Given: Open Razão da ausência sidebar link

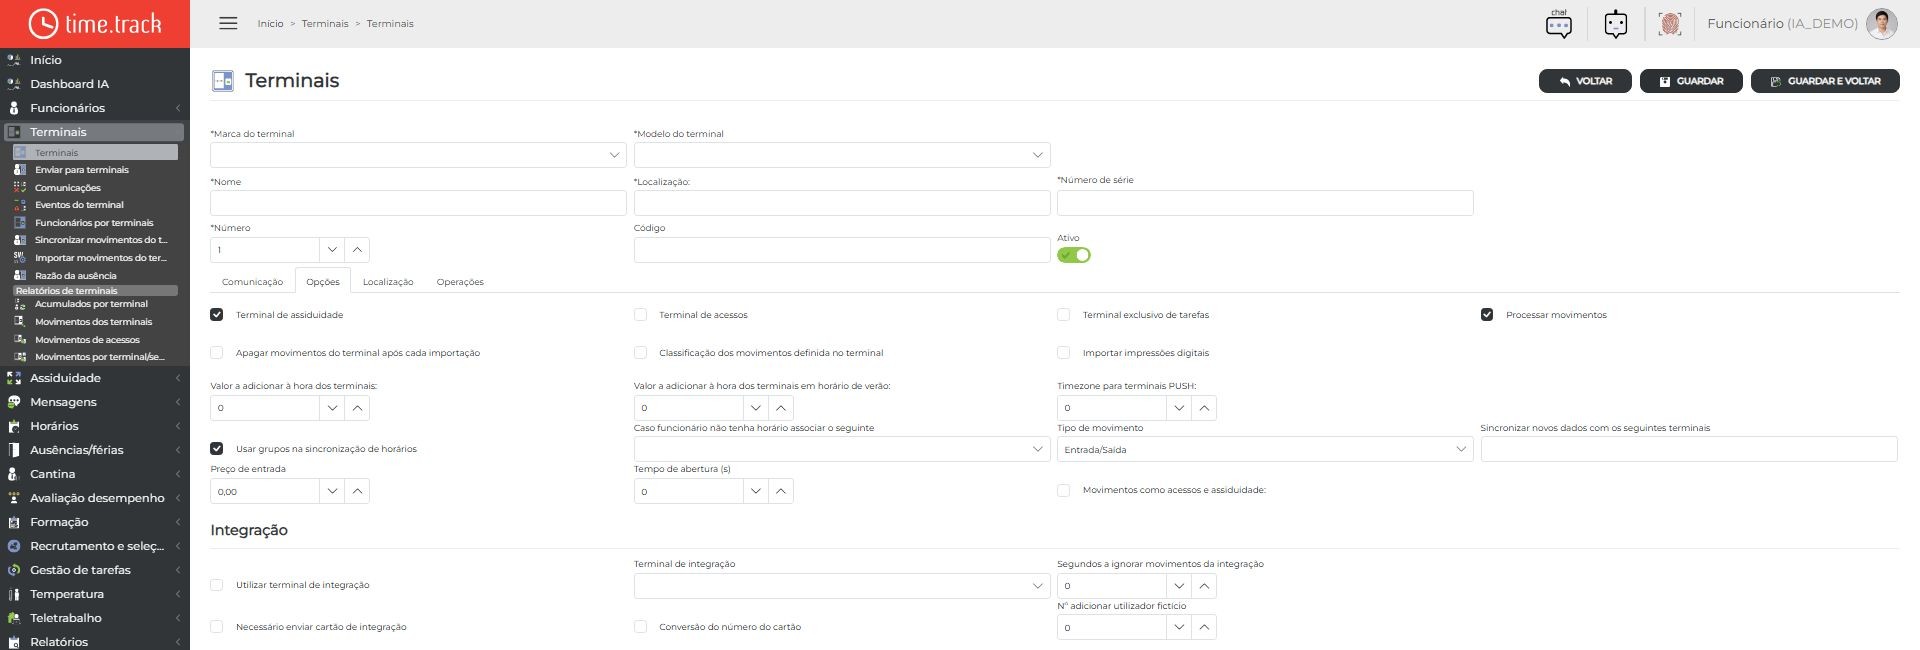Looking at the screenshot, I should pyautogui.click(x=76, y=276).
